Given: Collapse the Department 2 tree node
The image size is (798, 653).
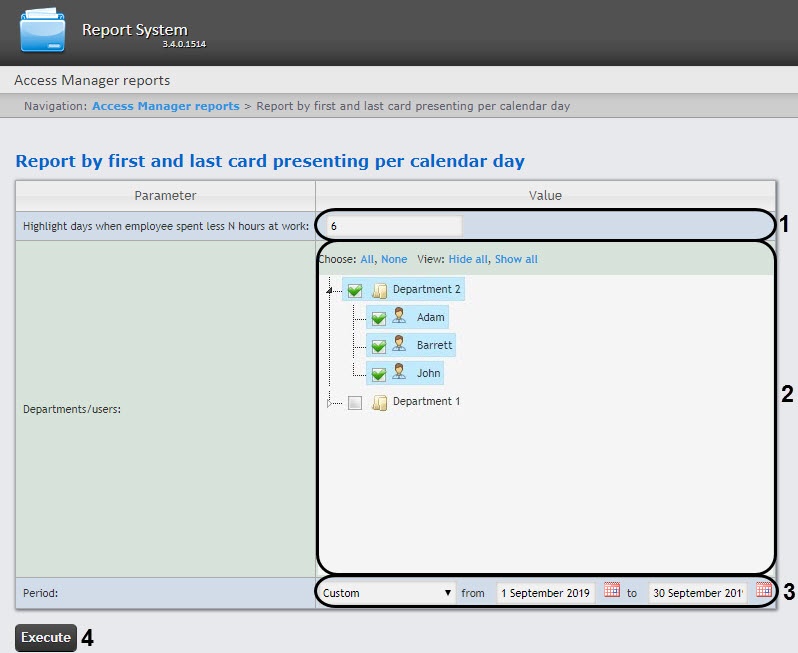Looking at the screenshot, I should [x=329, y=290].
